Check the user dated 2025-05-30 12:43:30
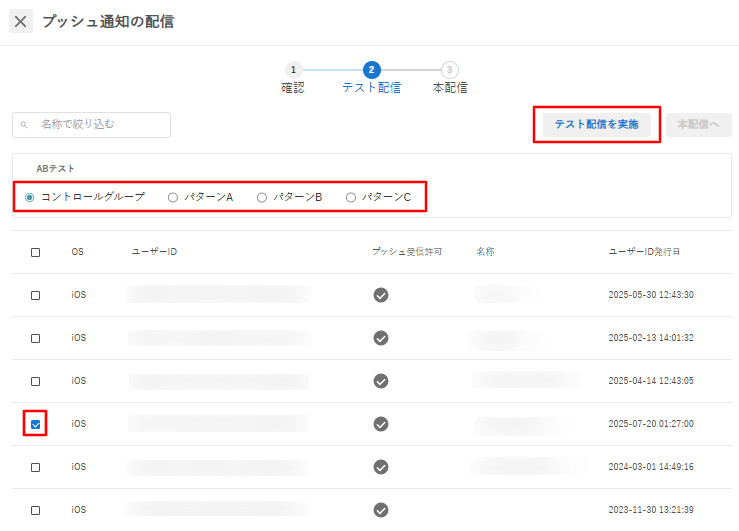 pos(35,295)
